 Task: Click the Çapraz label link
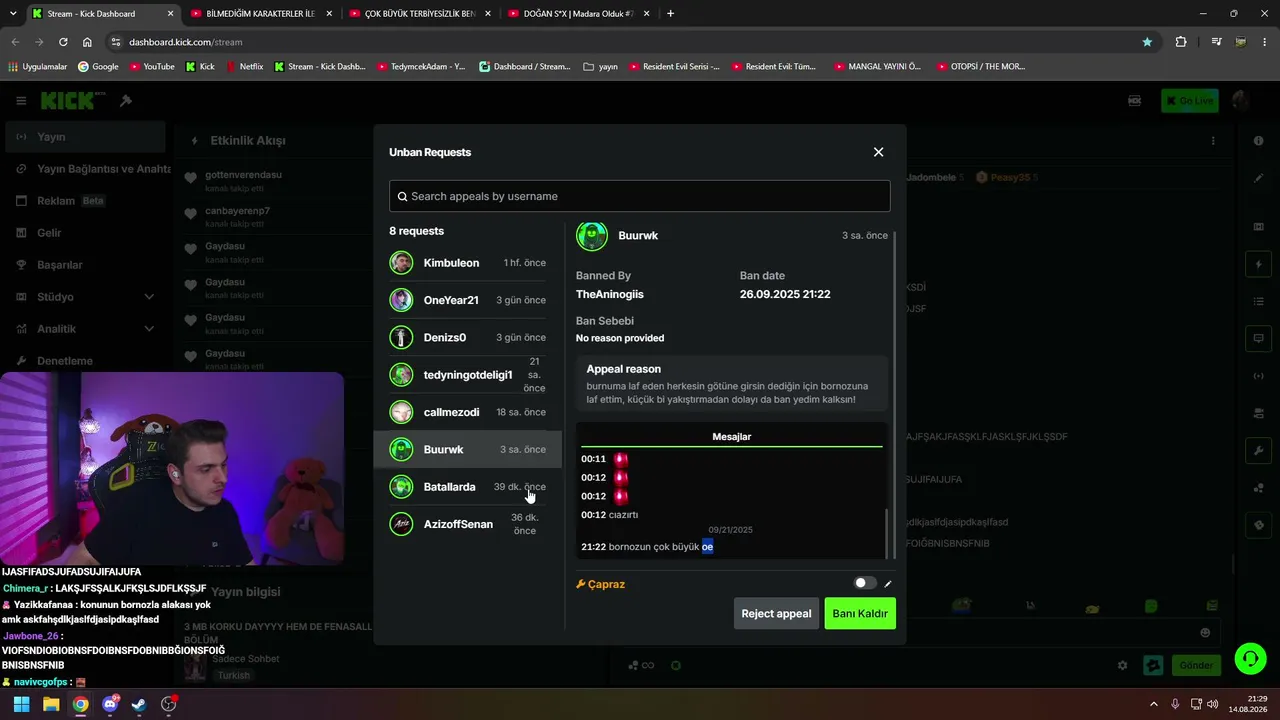click(x=601, y=584)
